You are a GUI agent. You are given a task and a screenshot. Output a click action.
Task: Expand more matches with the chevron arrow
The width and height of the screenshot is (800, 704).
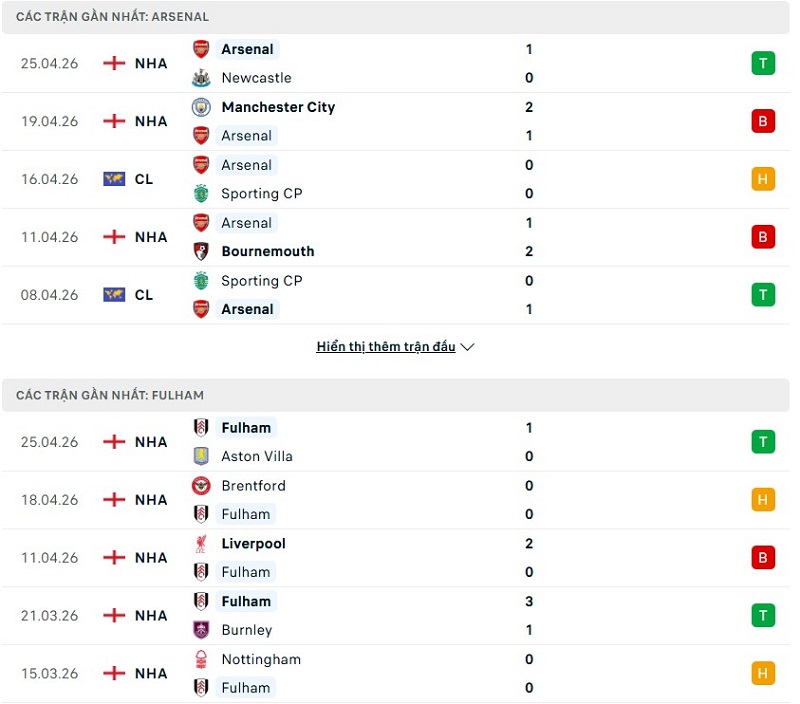coord(466,347)
